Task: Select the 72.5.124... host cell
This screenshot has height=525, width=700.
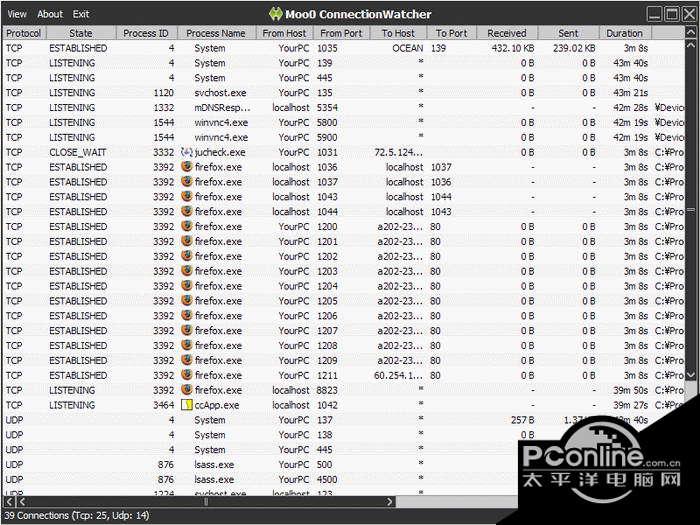Action: coord(398,152)
